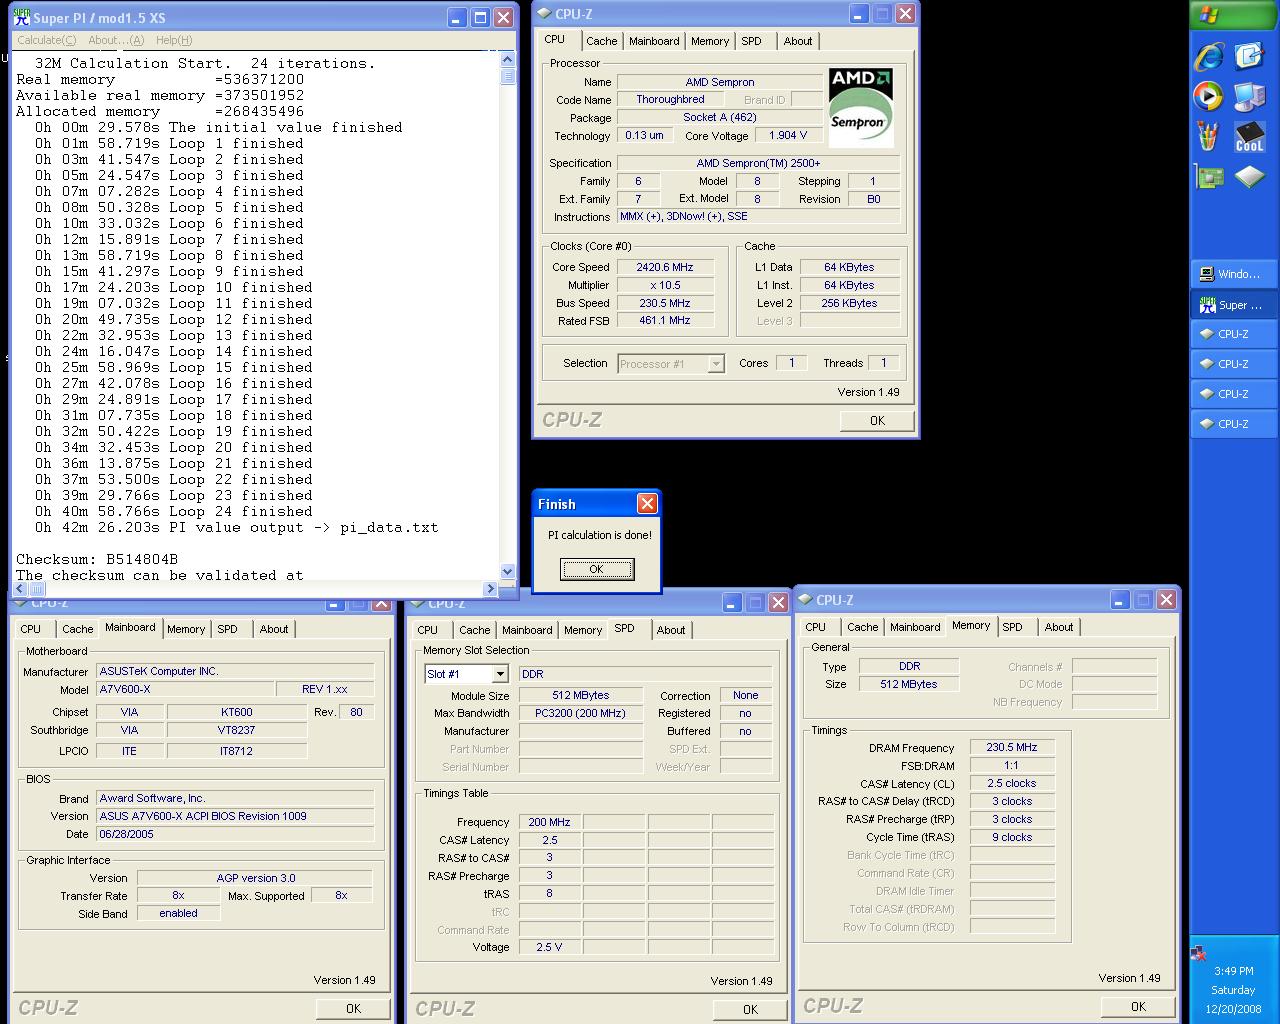The width and height of the screenshot is (1280, 1024).
Task: Click the Super PI vertical scrollbar up arrow
Action: coord(507,60)
